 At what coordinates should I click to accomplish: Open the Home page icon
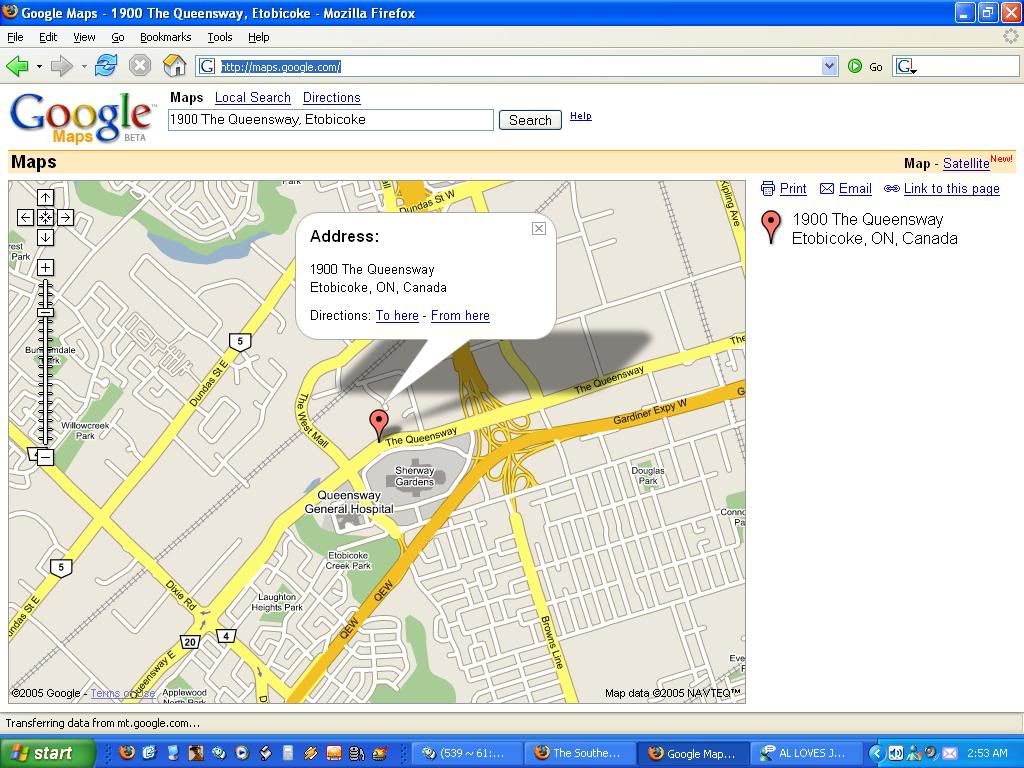point(174,66)
